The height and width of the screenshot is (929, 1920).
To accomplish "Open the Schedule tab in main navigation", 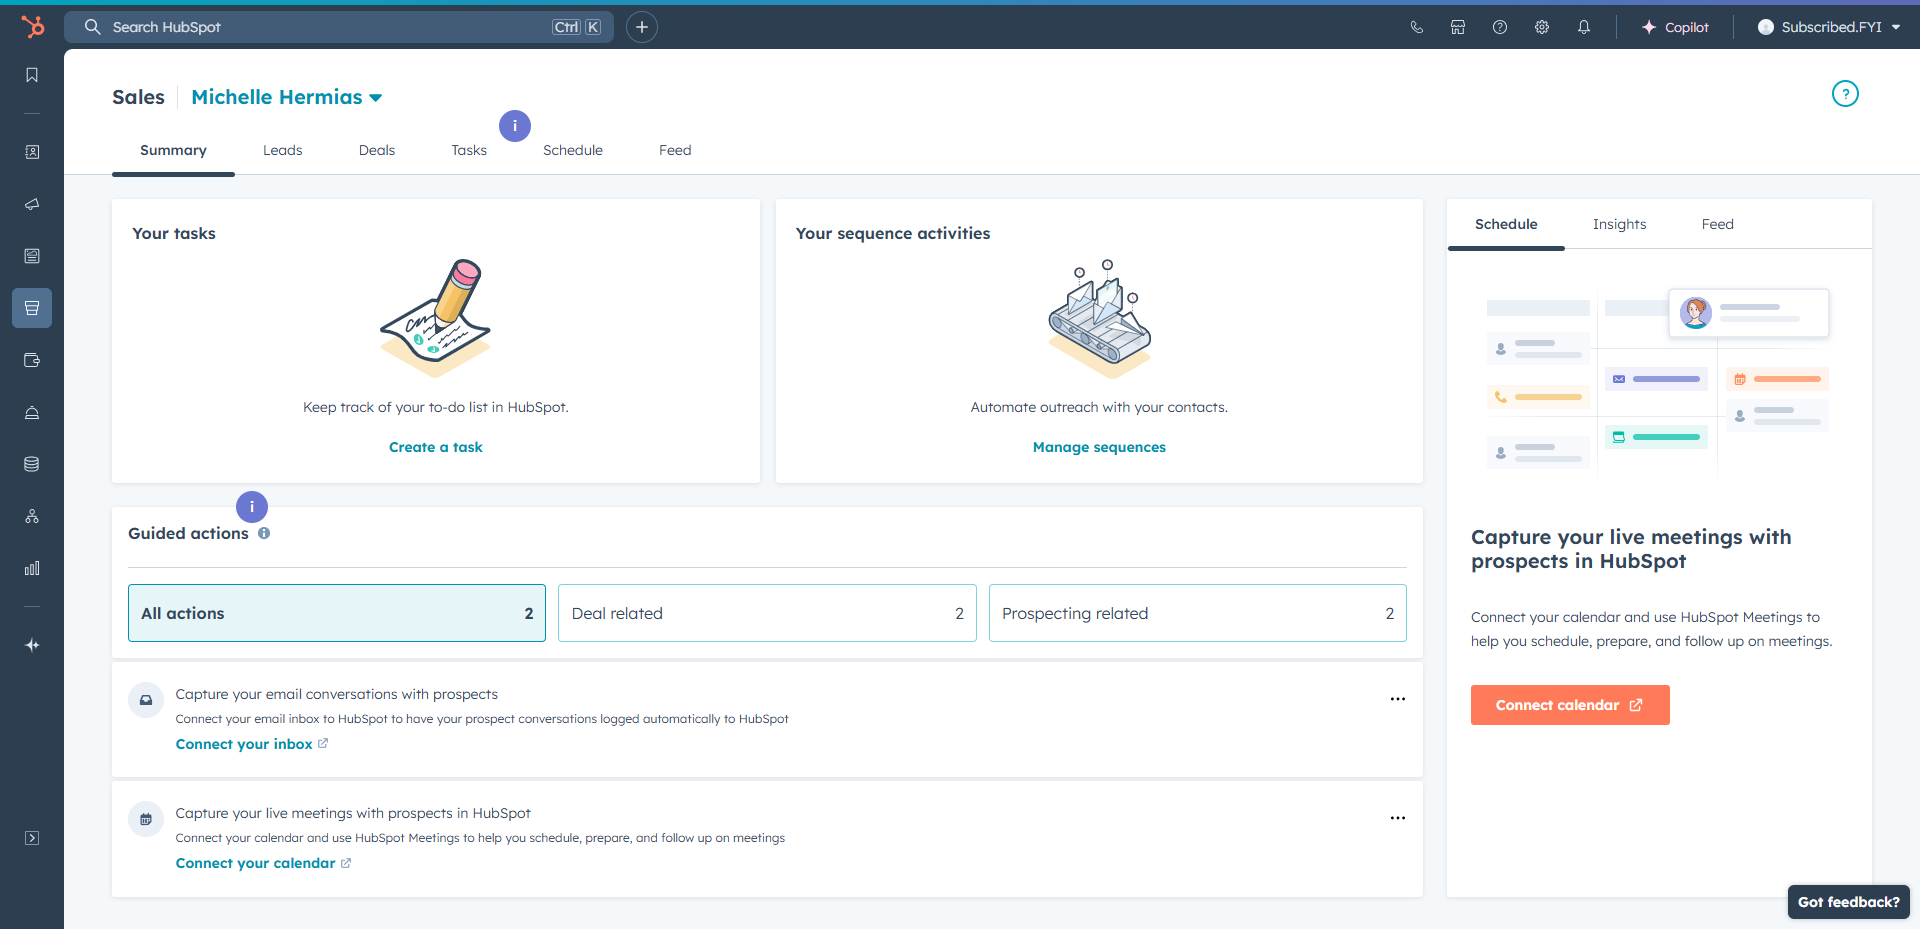I will [573, 150].
